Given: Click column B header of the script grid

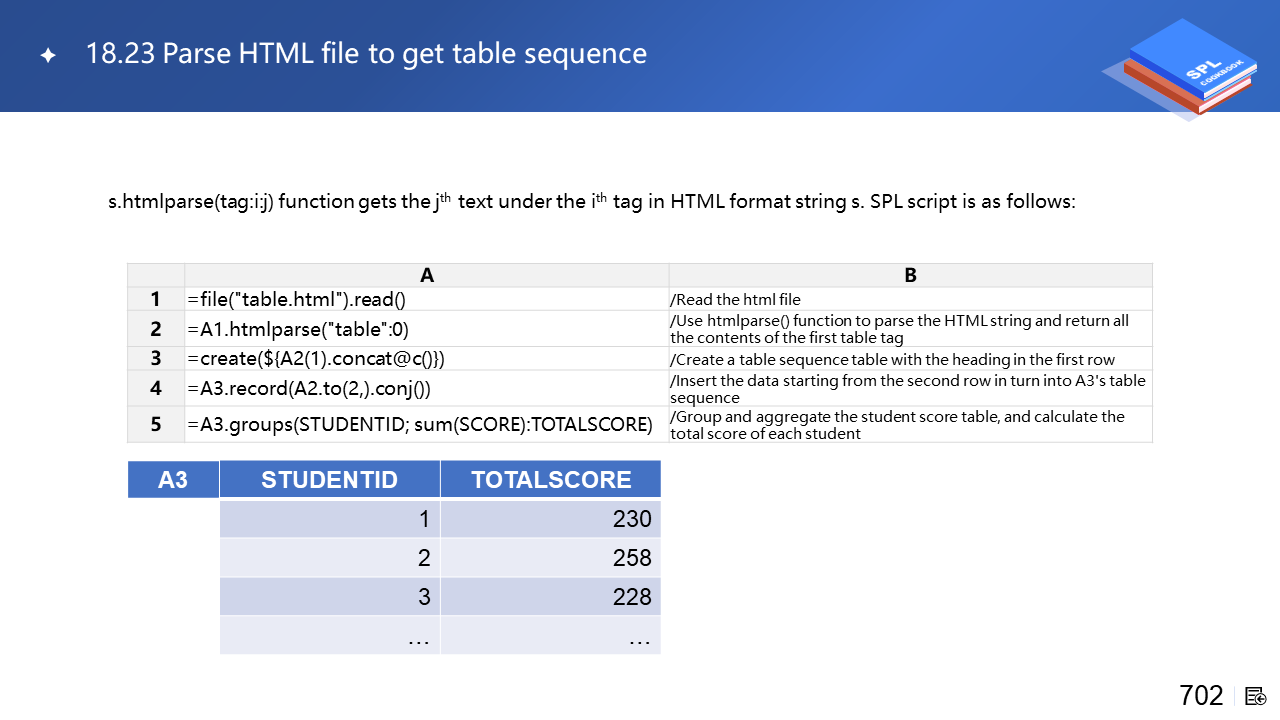Looking at the screenshot, I should [910, 275].
